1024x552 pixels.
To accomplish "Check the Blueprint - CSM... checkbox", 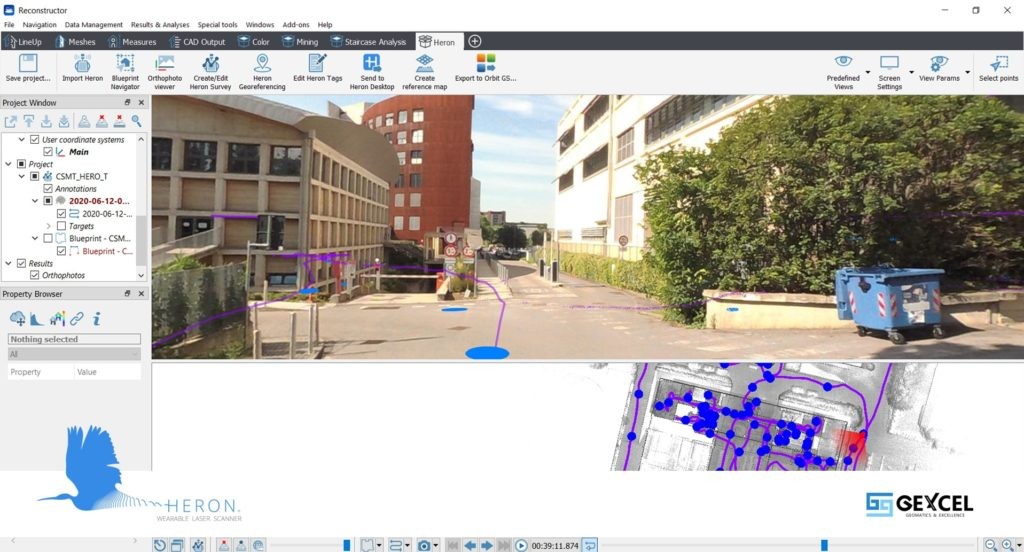I will click(48, 238).
